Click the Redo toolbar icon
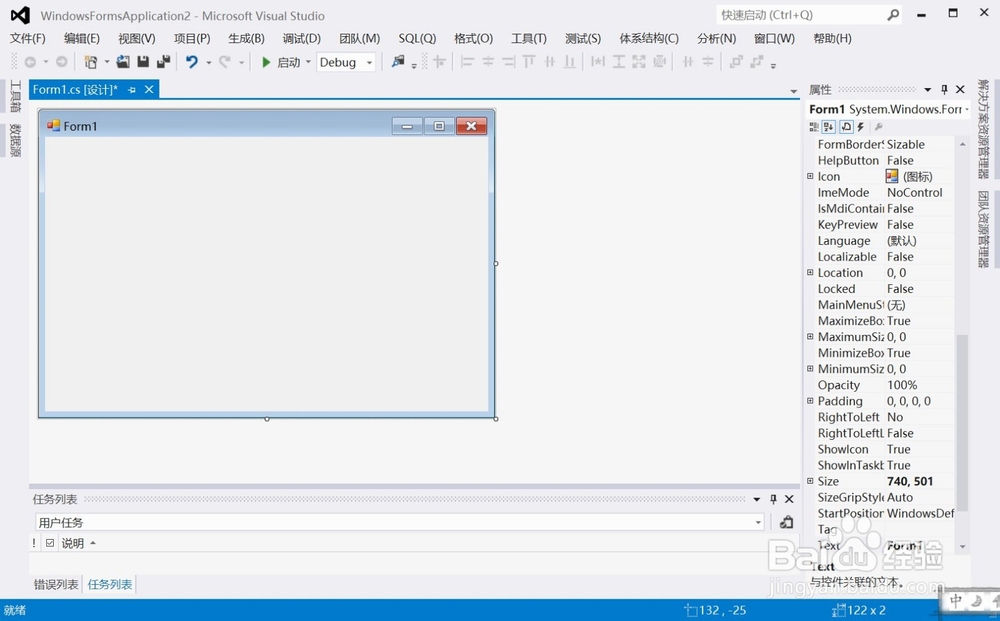The image size is (1000, 621). (x=224, y=62)
